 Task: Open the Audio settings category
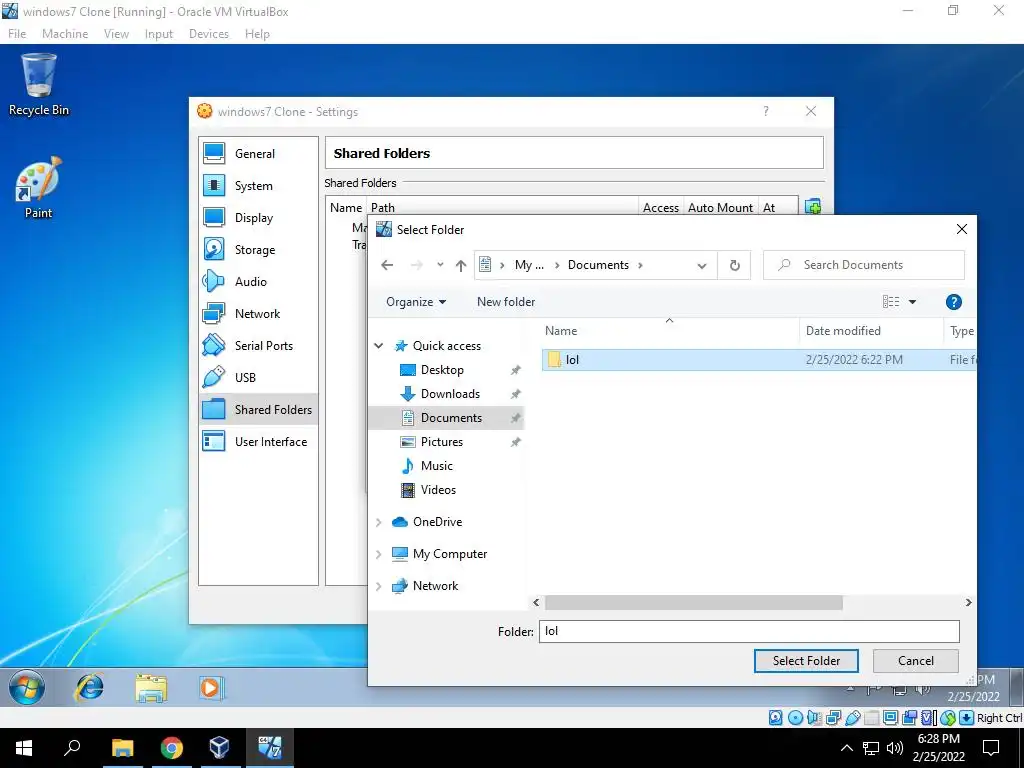tap(258, 281)
